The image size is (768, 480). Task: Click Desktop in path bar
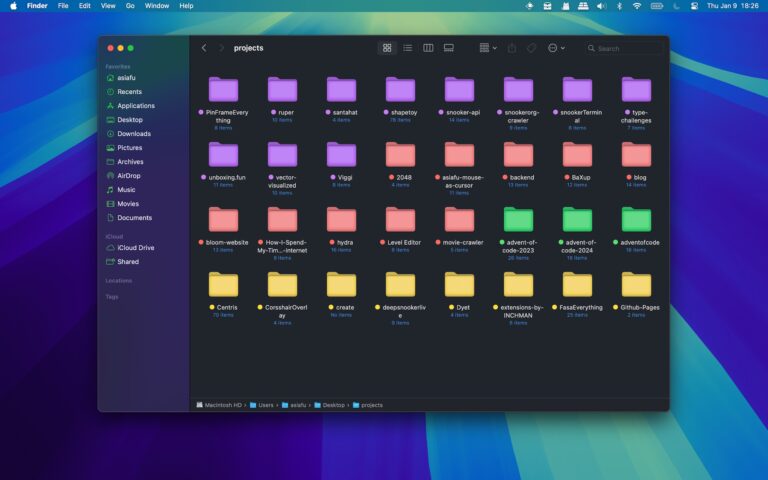(330, 405)
